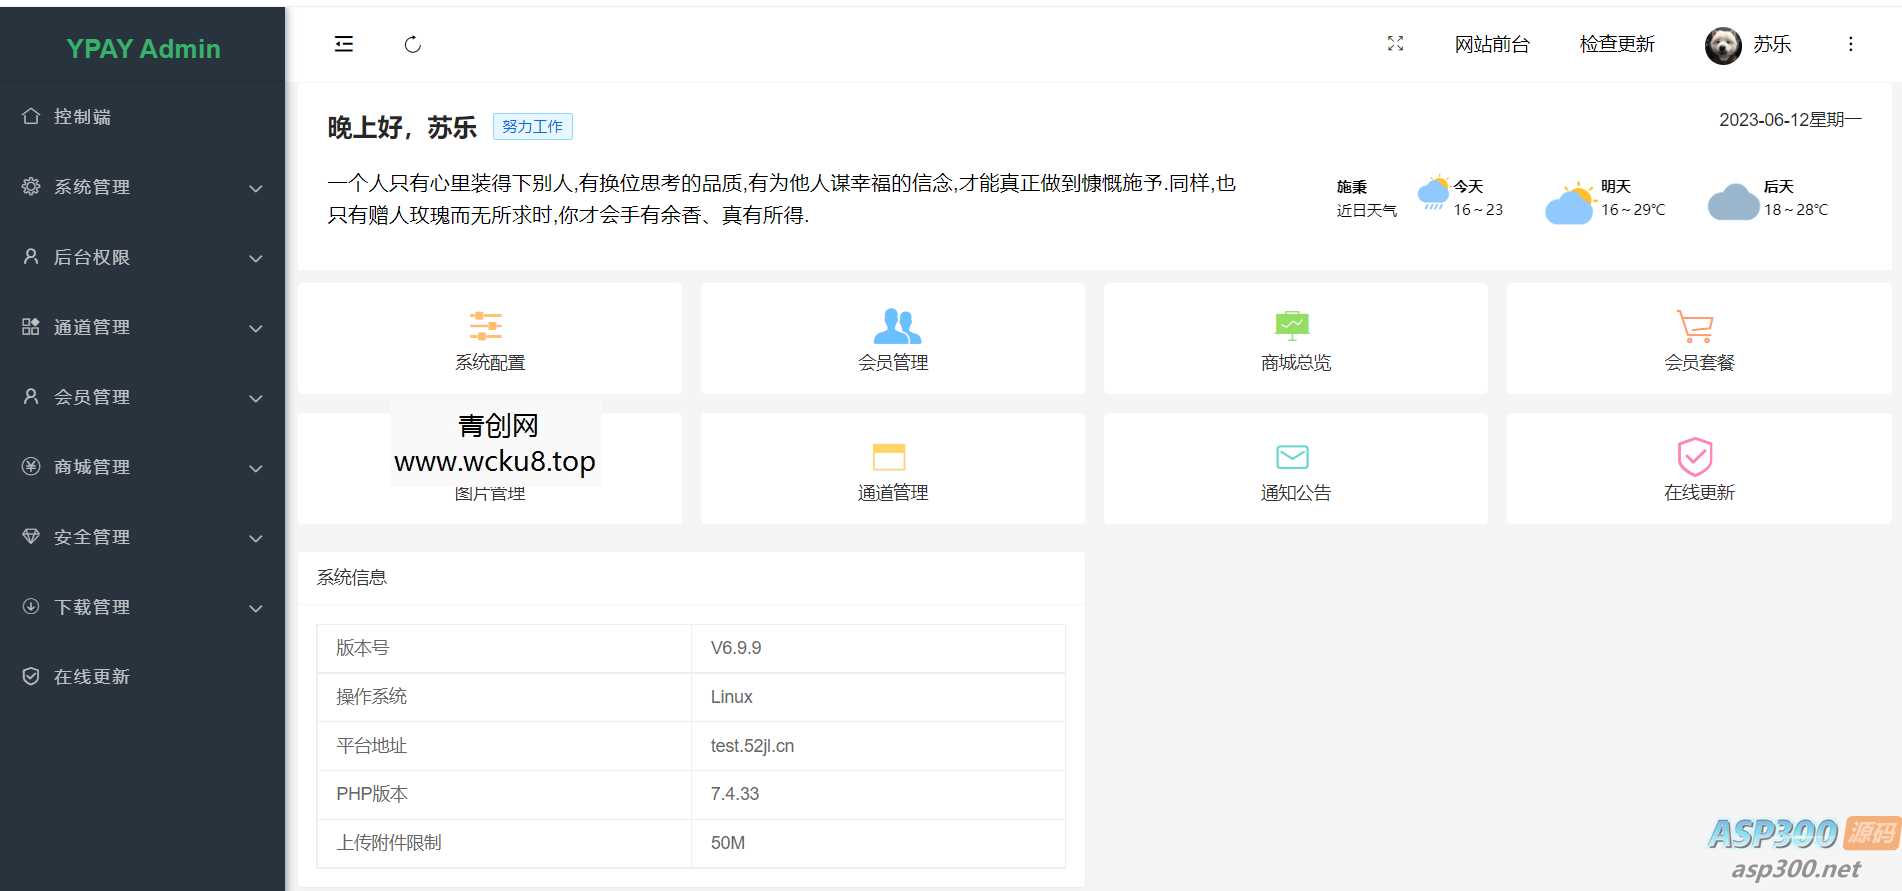The height and width of the screenshot is (891, 1902).
Task: Click the diamond icon beside 安全管理
Action: [31, 536]
